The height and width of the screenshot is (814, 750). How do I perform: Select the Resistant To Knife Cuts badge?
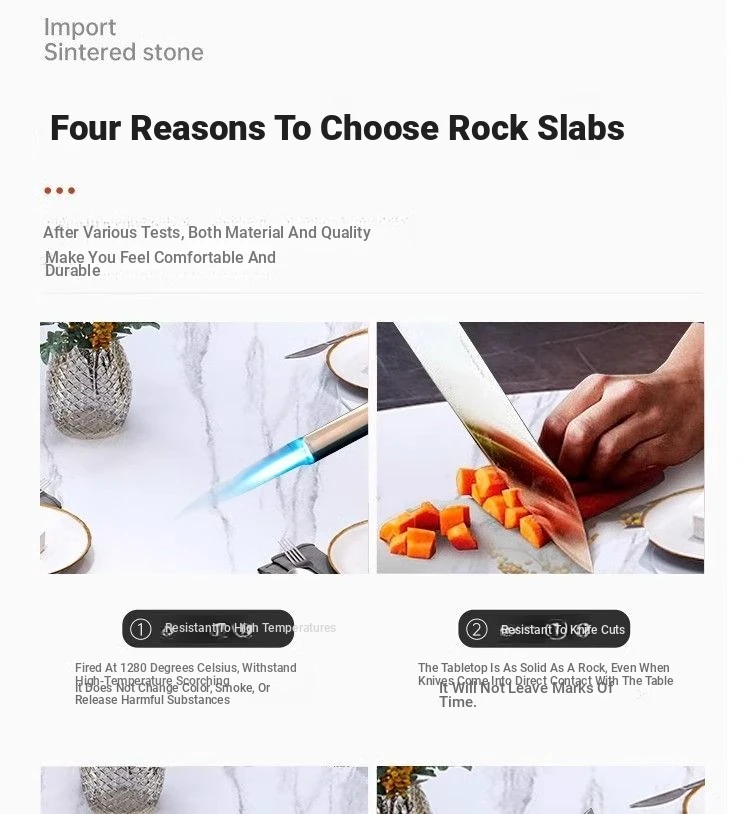544,629
